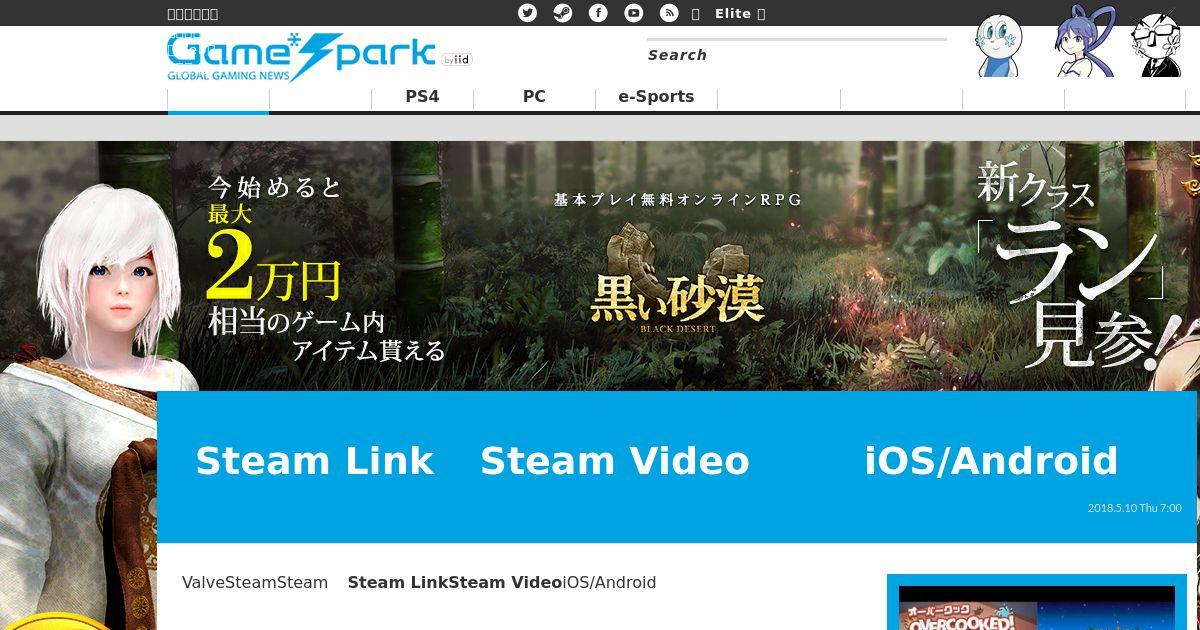1200x630 pixels.
Task: Open the Steam icon link
Action: 563,13
